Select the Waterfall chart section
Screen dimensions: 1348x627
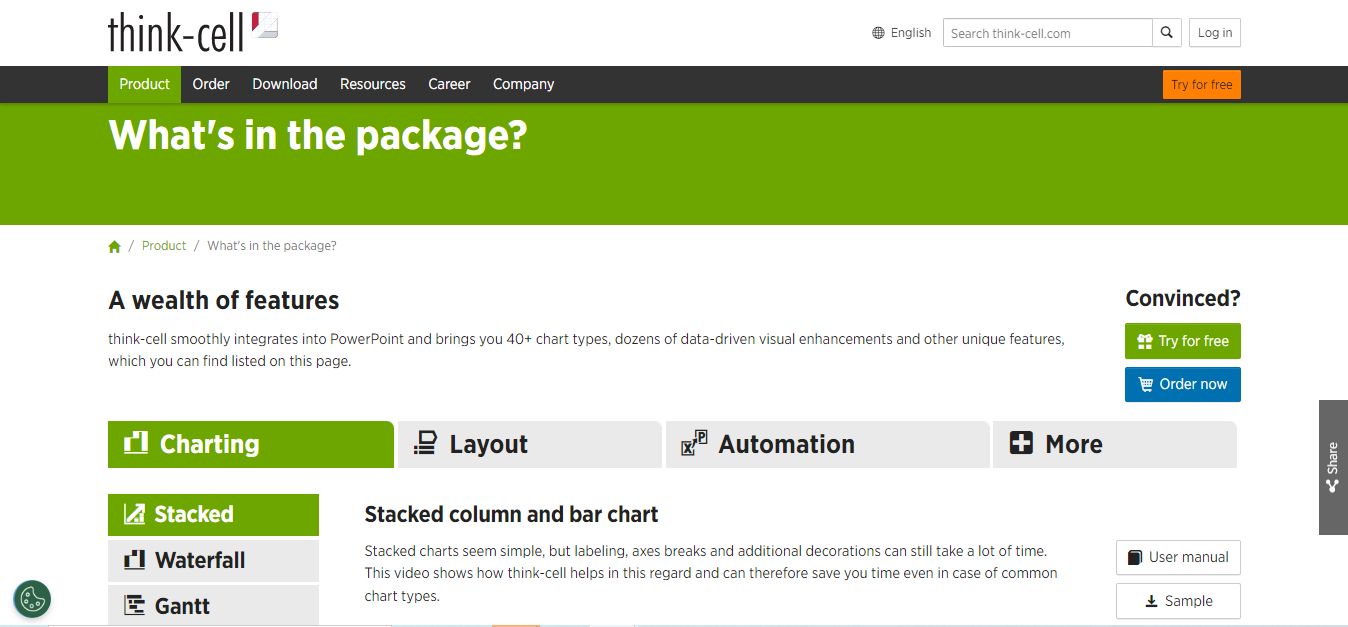coord(213,560)
